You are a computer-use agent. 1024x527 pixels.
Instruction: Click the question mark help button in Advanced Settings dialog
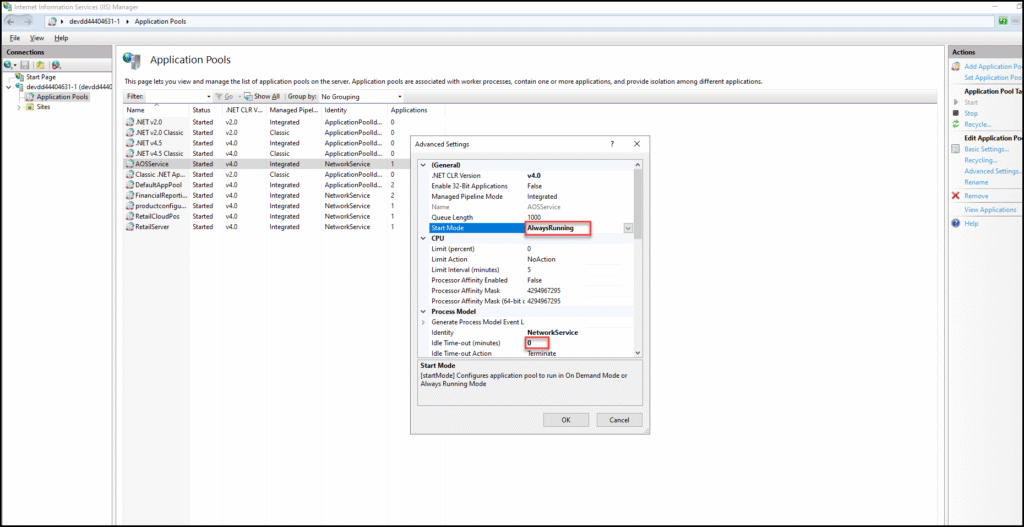click(x=612, y=144)
